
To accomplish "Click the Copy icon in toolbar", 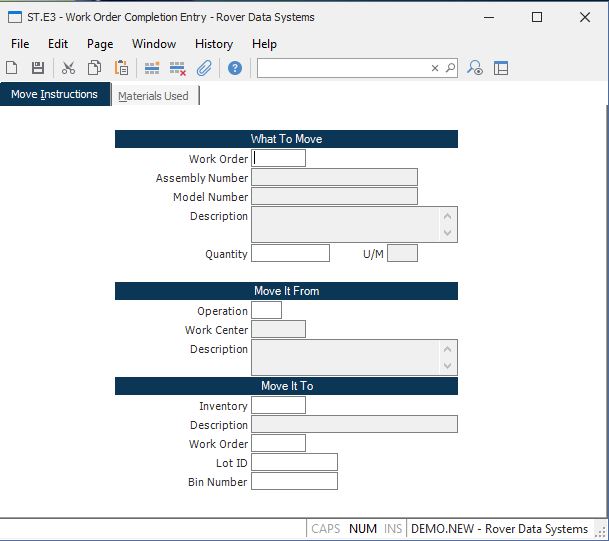I will point(94,68).
